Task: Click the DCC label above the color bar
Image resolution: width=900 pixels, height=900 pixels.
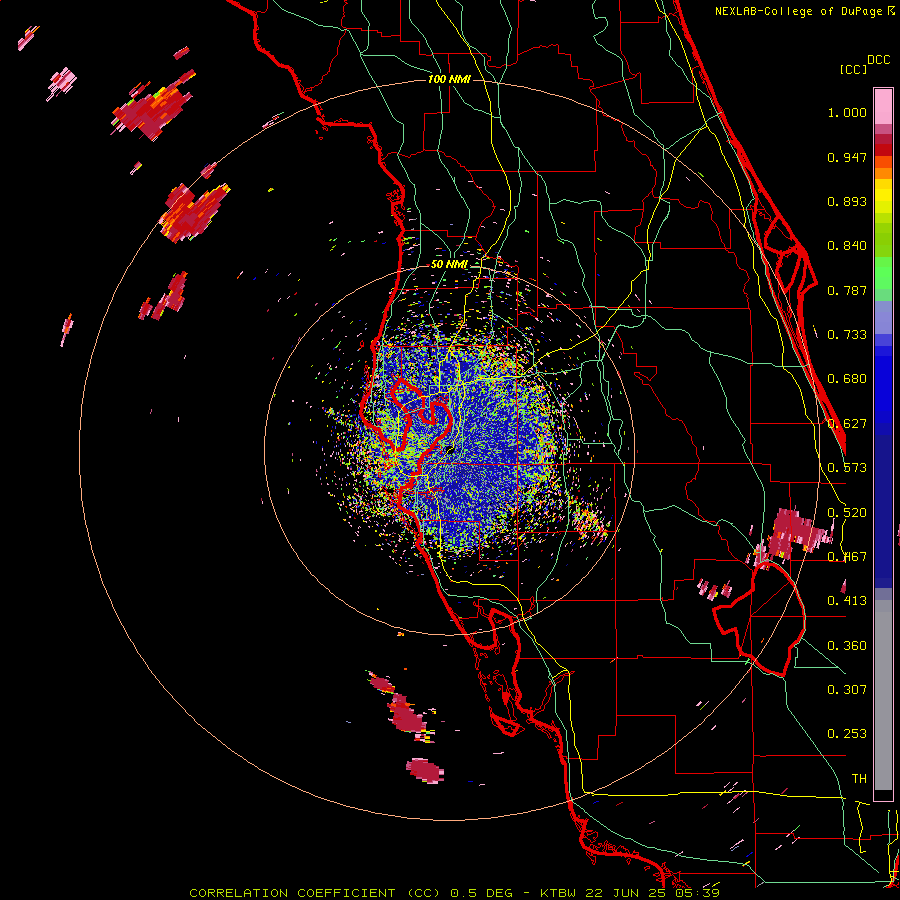Action: point(878,60)
